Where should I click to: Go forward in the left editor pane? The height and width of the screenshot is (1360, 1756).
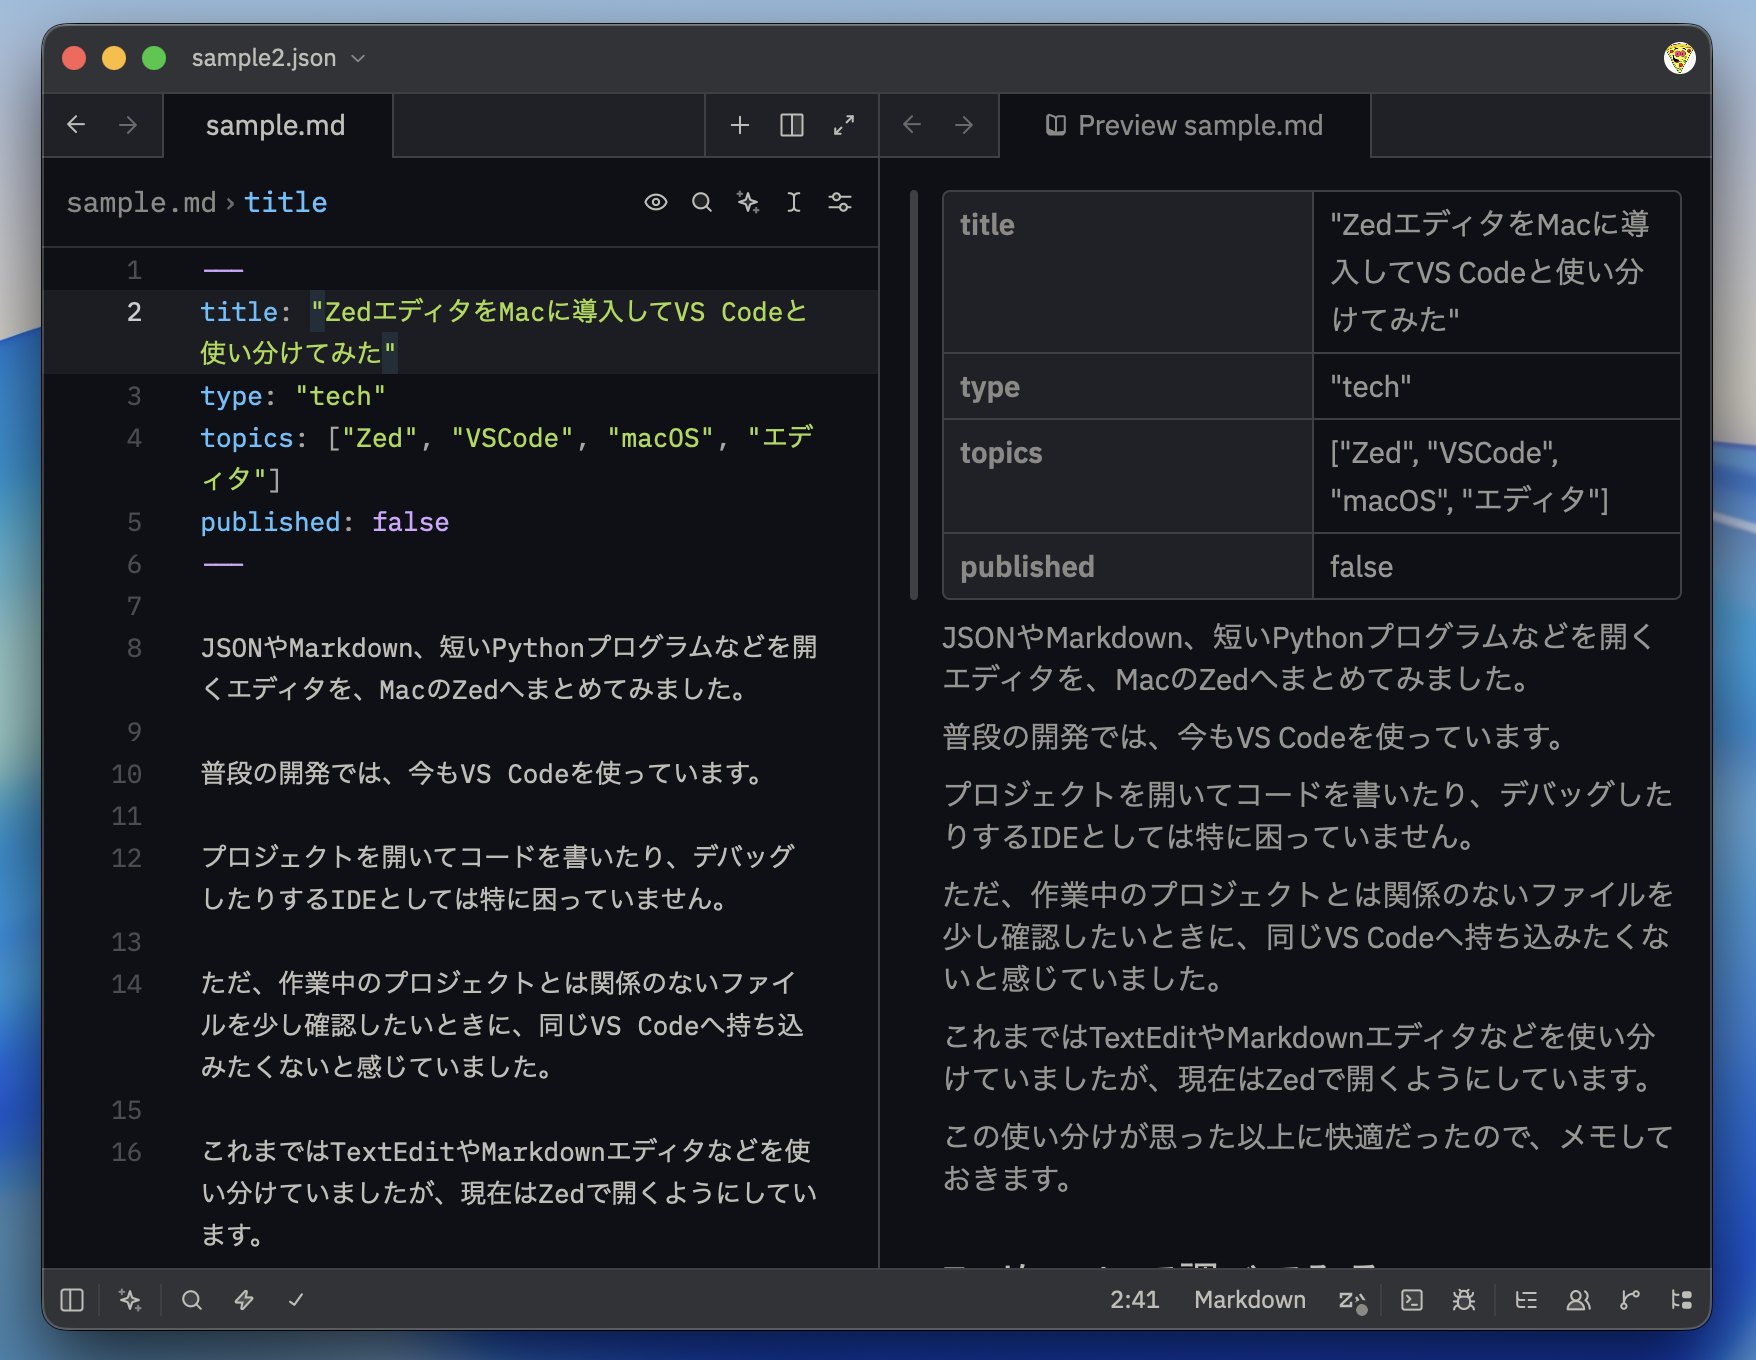coord(128,125)
